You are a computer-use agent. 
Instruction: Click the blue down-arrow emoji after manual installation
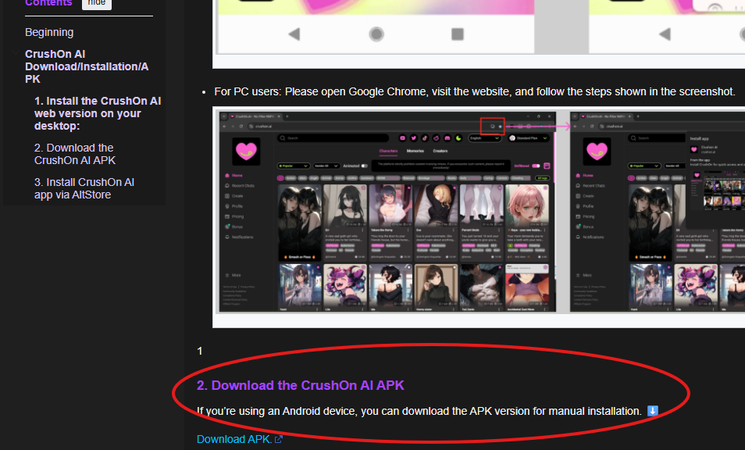point(653,411)
